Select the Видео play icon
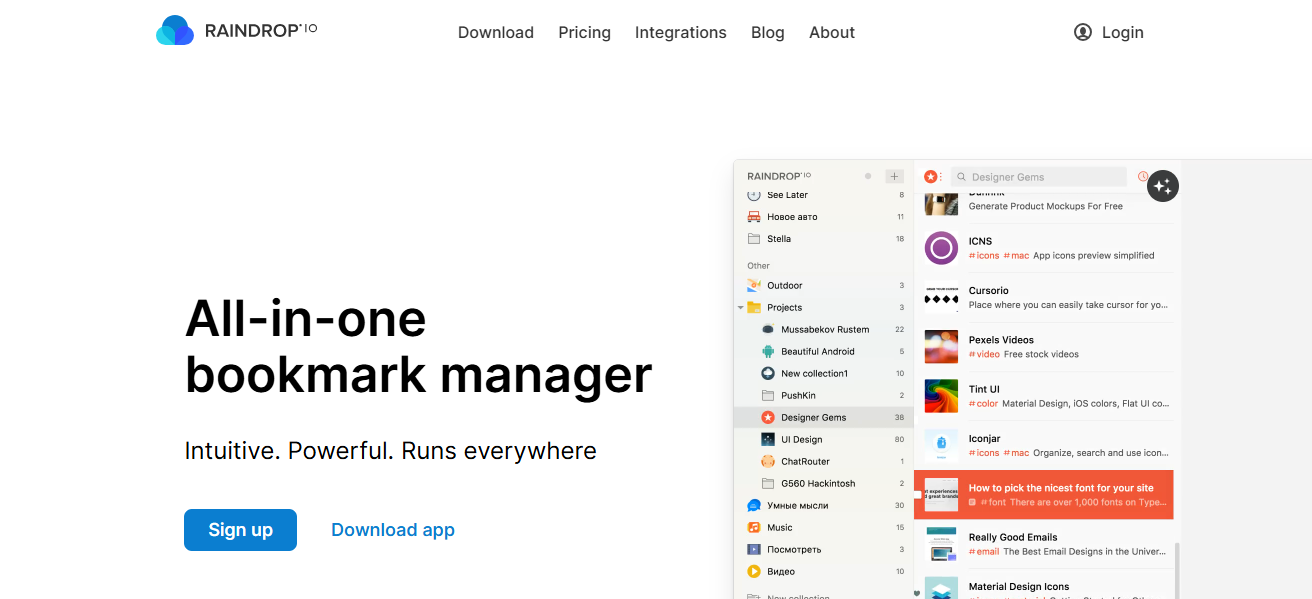This screenshot has width=1312, height=599. pos(754,571)
